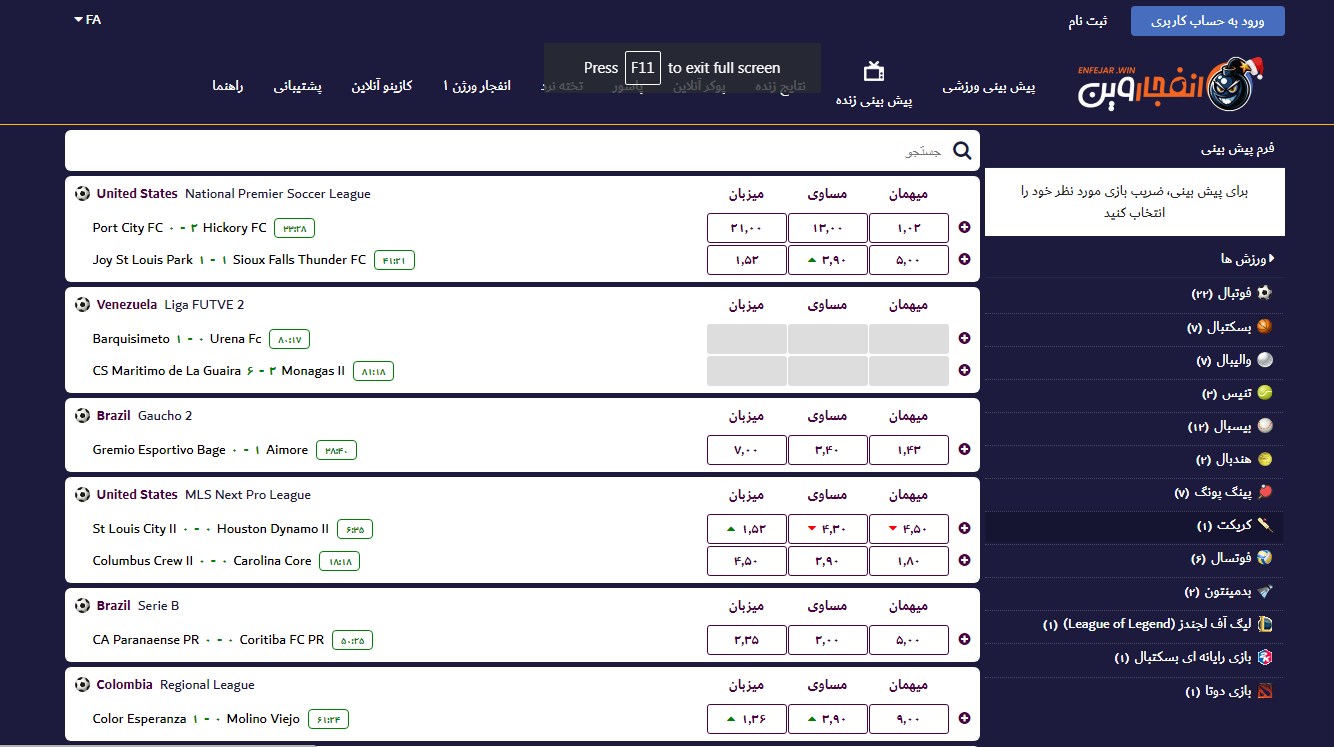The width and height of the screenshot is (1334, 747).
Task: Pick draw odds for Columbus Crew II
Action: click(x=827, y=561)
